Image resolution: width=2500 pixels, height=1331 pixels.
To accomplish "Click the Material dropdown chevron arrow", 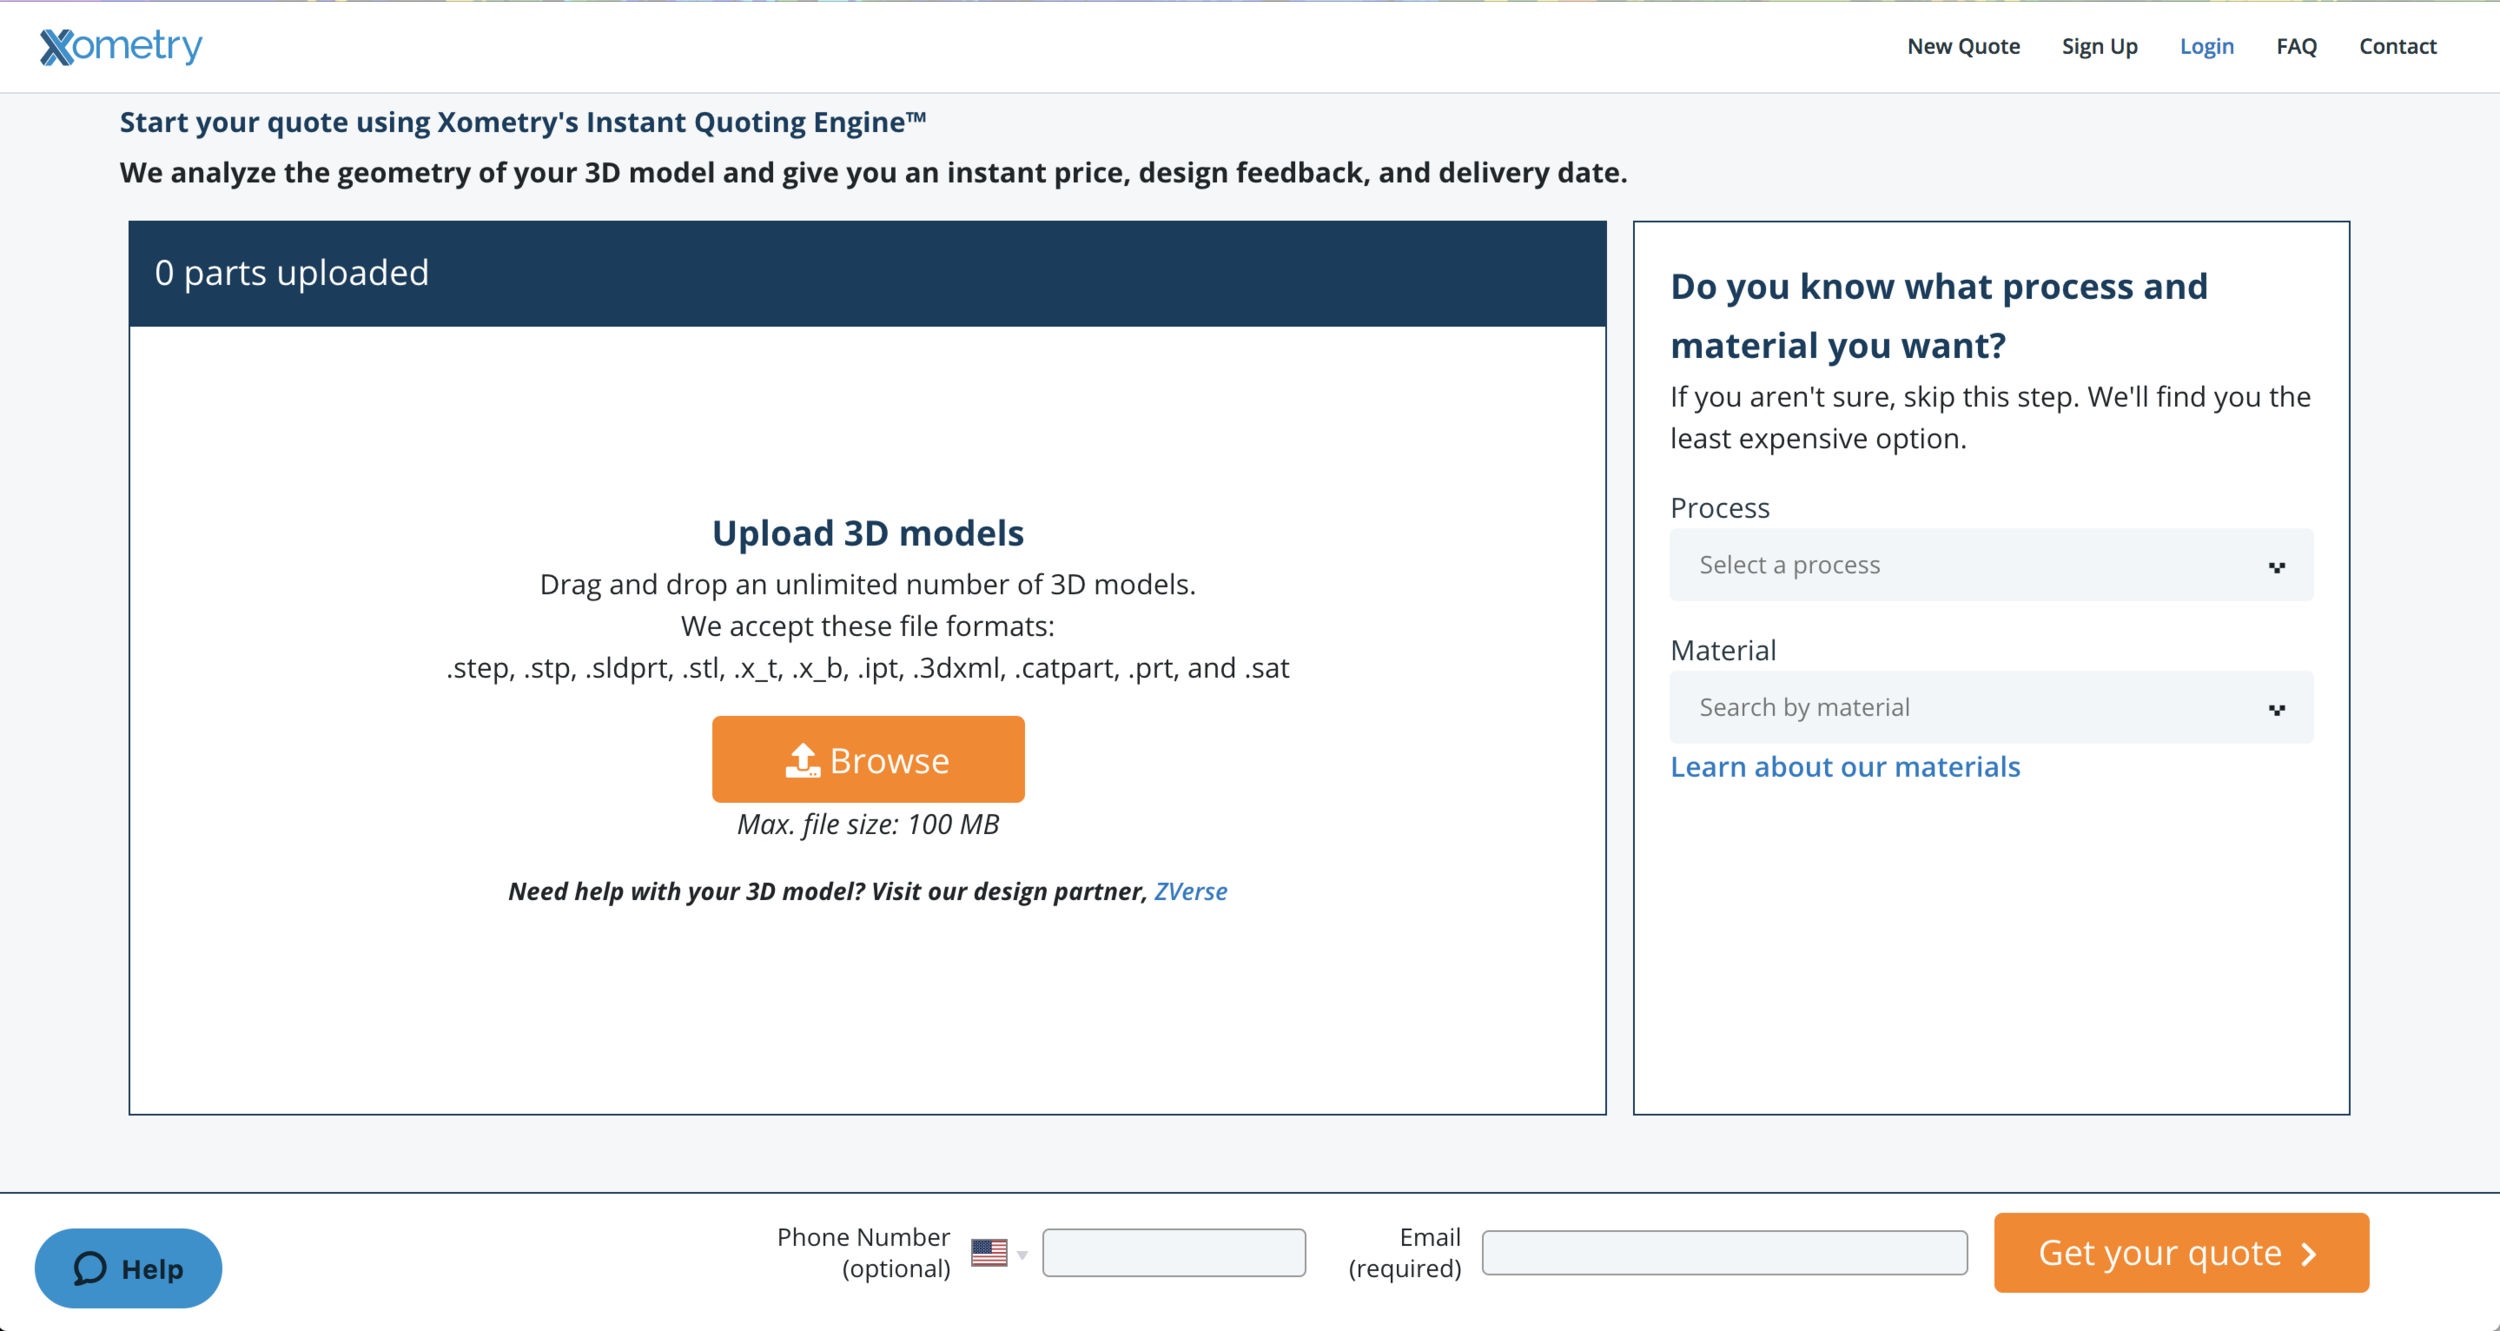I will click(x=2277, y=709).
